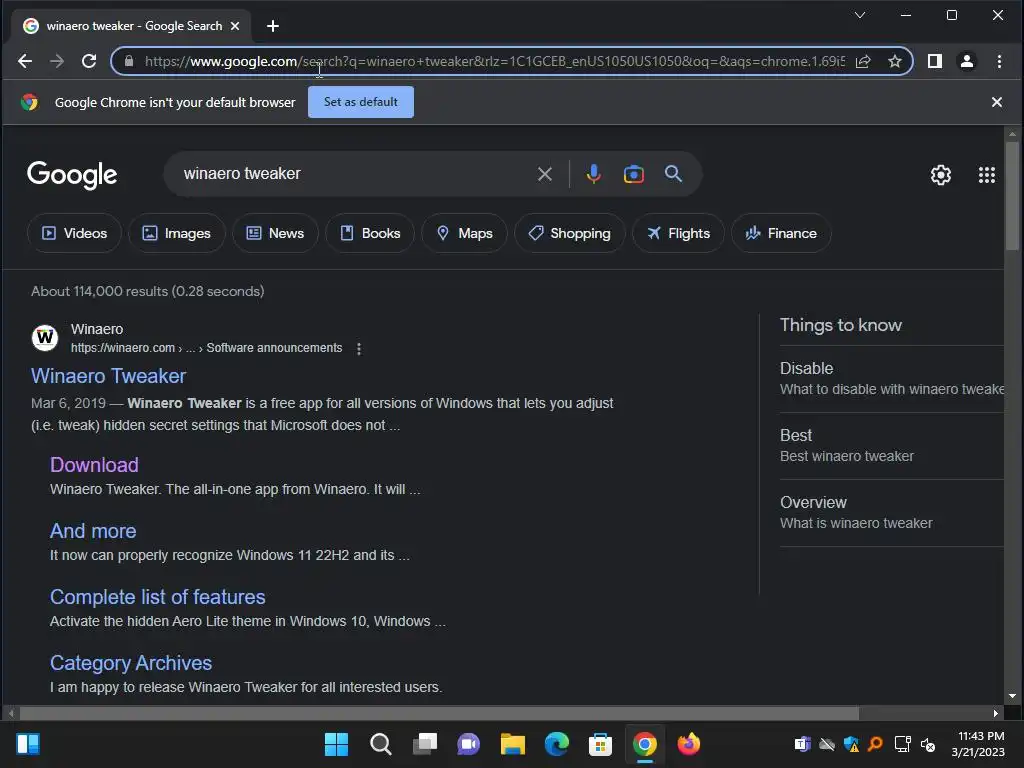Image resolution: width=1024 pixels, height=768 pixels.
Task: Open the And more sitelink
Action: click(x=93, y=531)
